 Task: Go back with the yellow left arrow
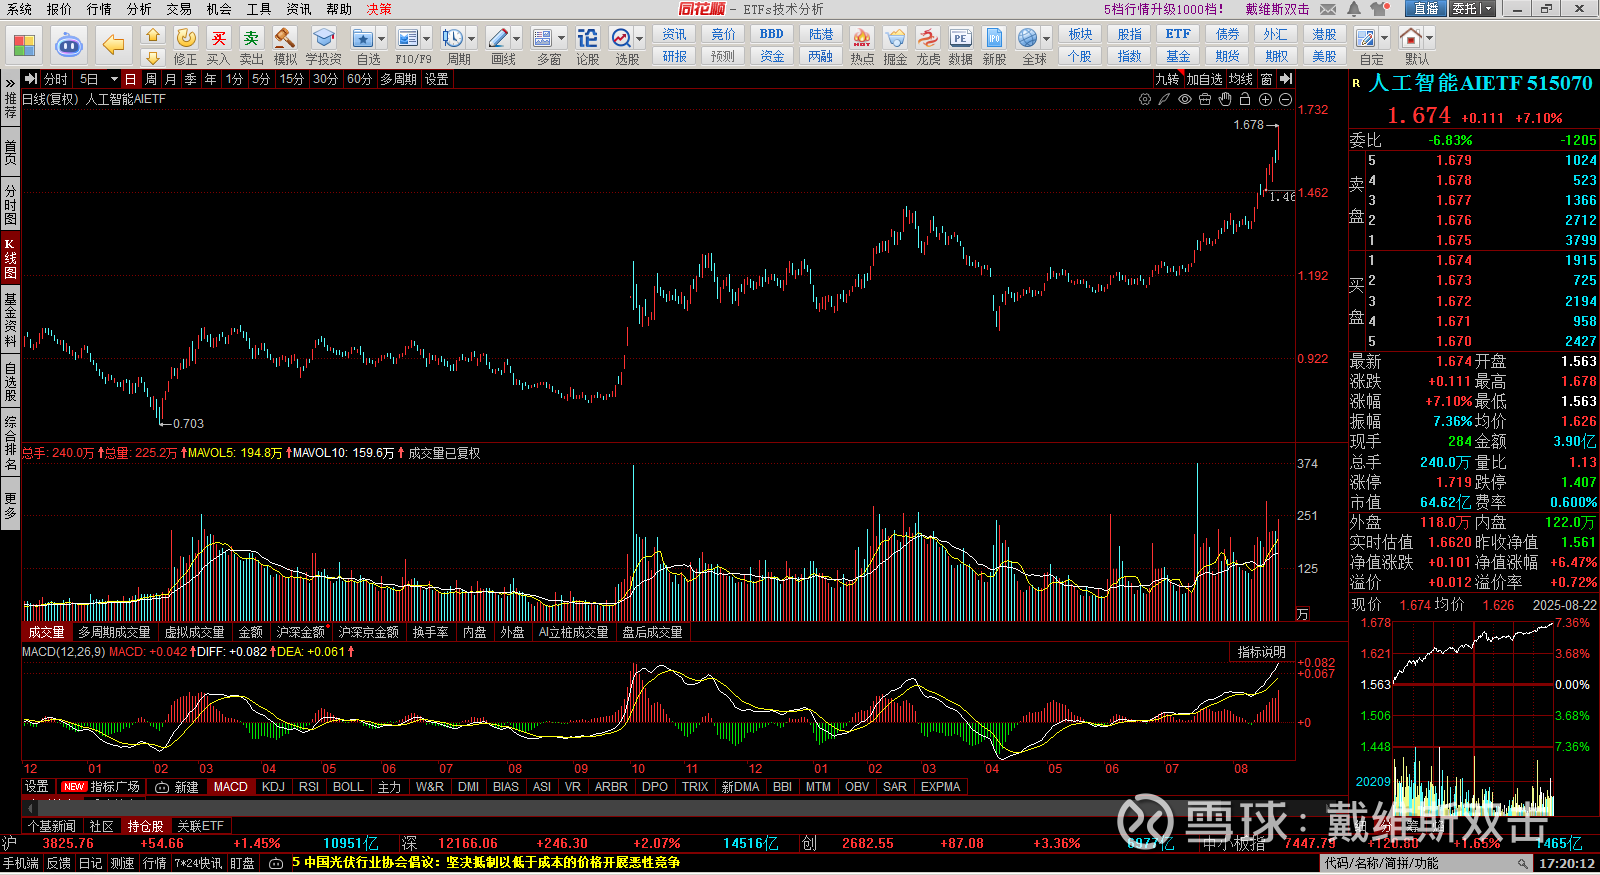tap(114, 45)
